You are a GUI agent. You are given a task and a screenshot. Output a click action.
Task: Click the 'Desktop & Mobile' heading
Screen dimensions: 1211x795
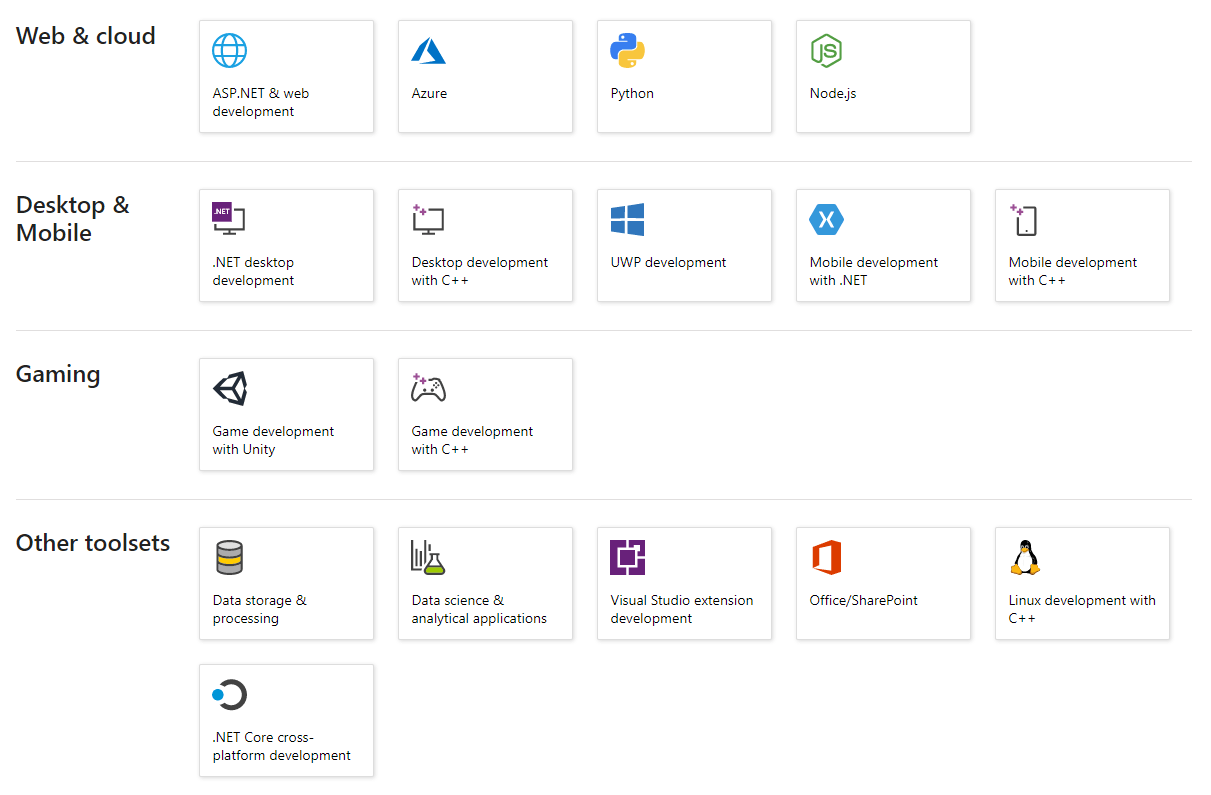click(x=73, y=219)
